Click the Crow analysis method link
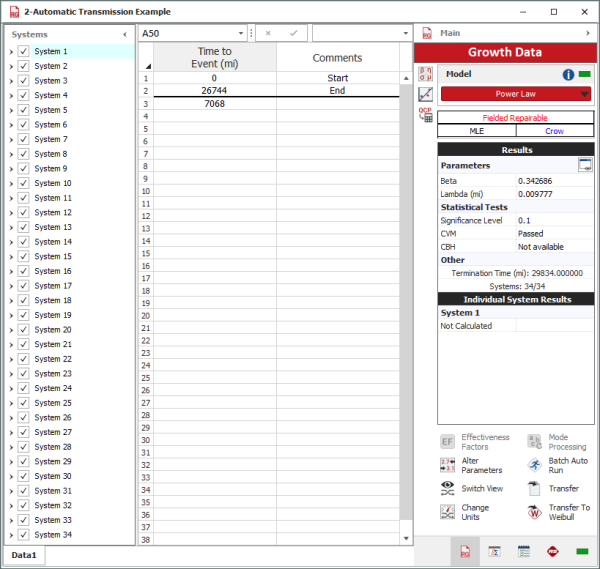The image size is (600, 569). 555,130
